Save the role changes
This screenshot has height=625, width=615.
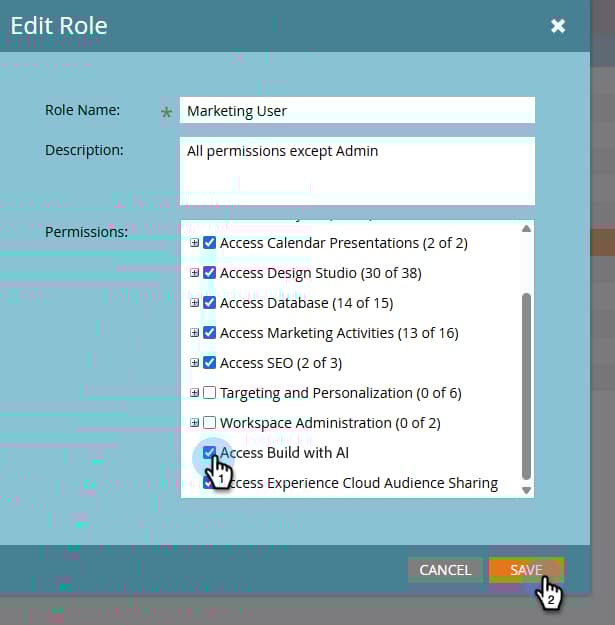coord(526,570)
